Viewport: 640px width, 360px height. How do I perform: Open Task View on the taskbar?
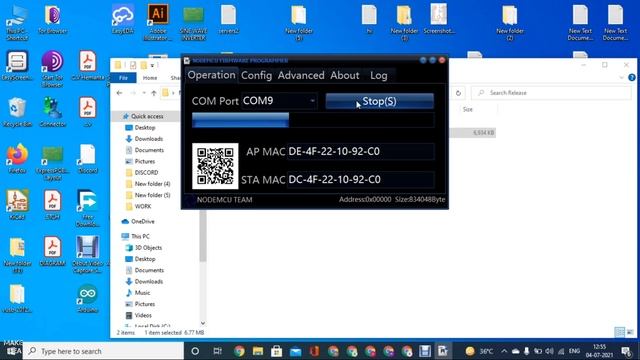point(218,351)
